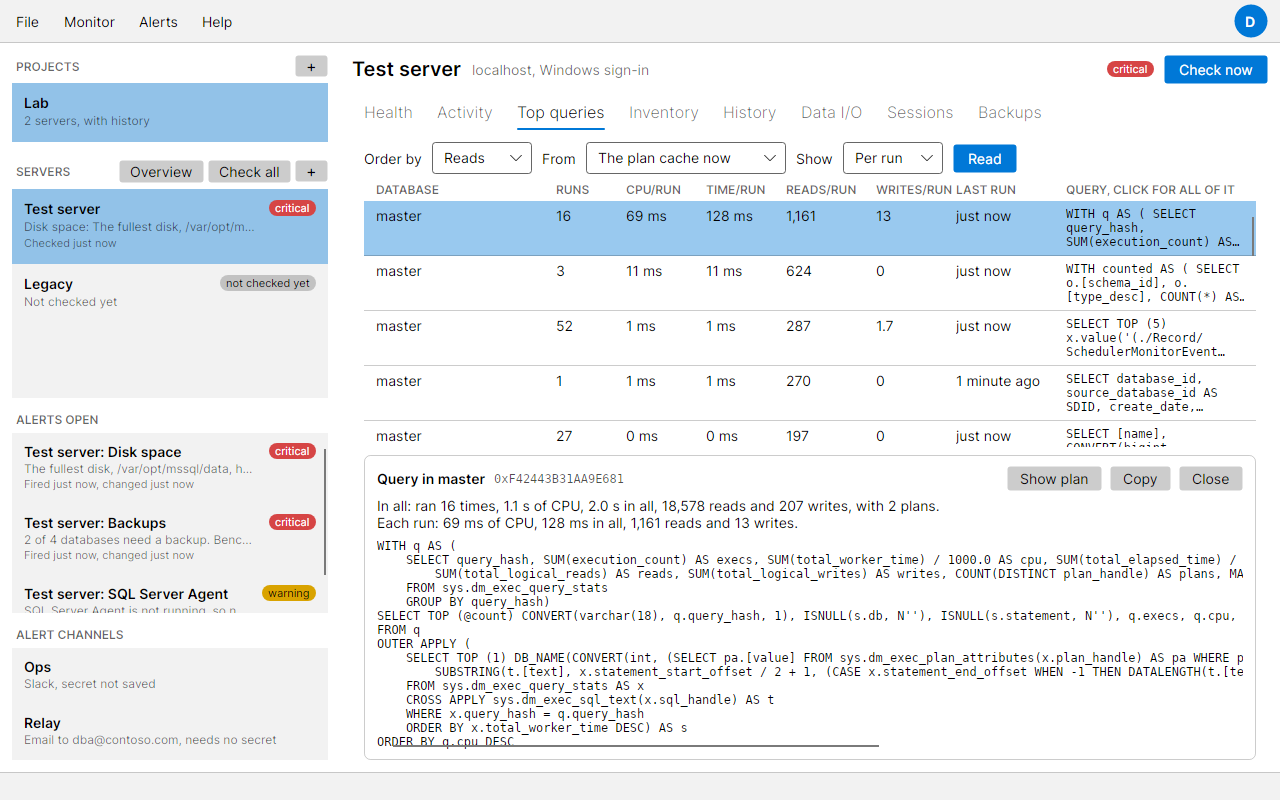Select the Test server entry
Screen dimensions: 1280x800
pyautogui.click(x=170, y=226)
